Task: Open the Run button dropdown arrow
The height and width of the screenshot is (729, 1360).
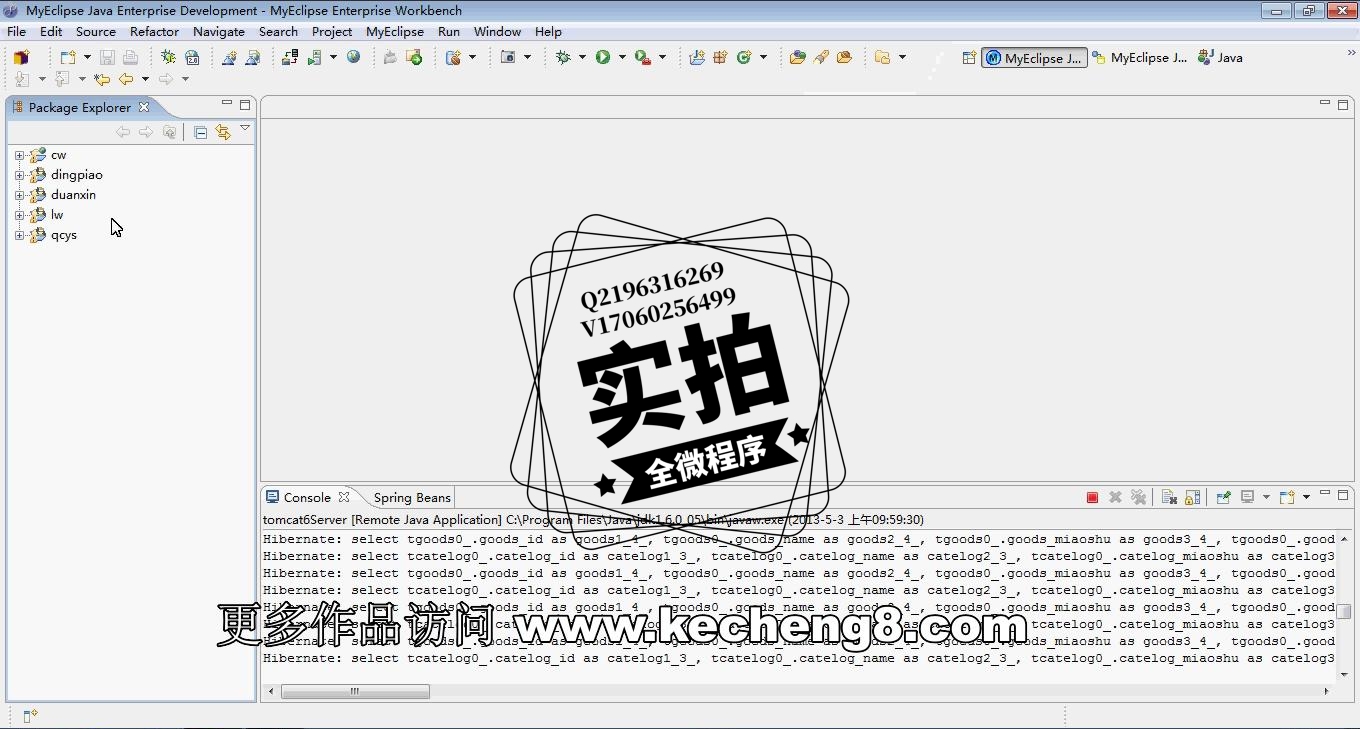Action: [622, 57]
